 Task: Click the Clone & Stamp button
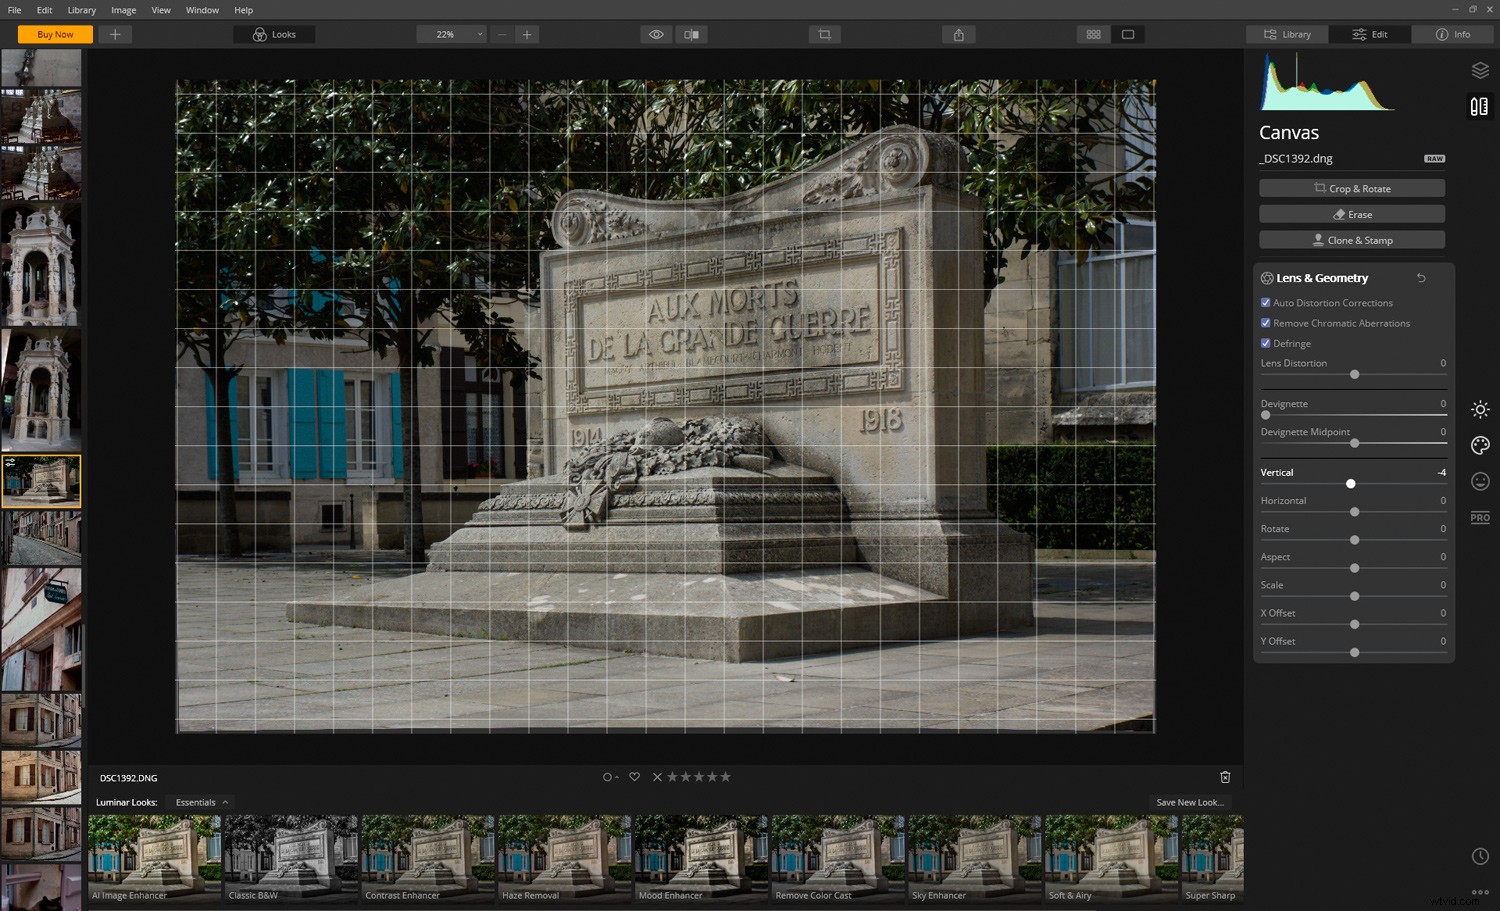(x=1352, y=239)
